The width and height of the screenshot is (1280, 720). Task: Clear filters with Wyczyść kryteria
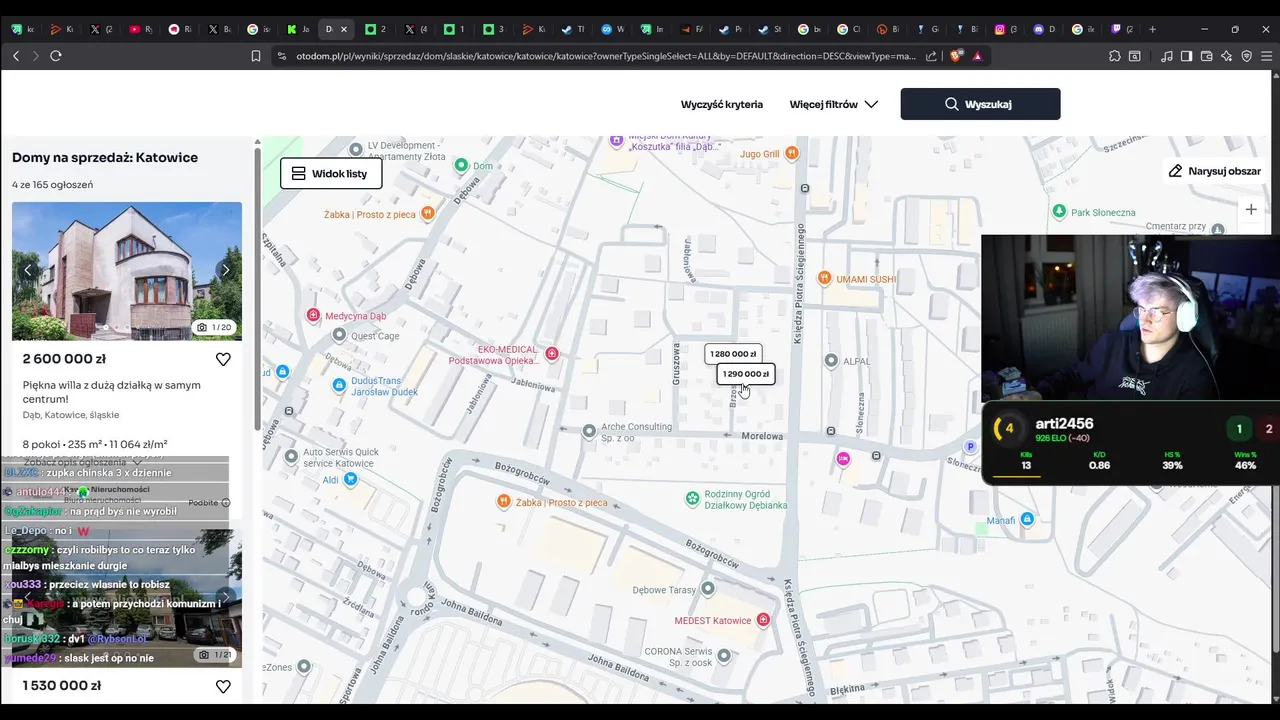coord(722,104)
